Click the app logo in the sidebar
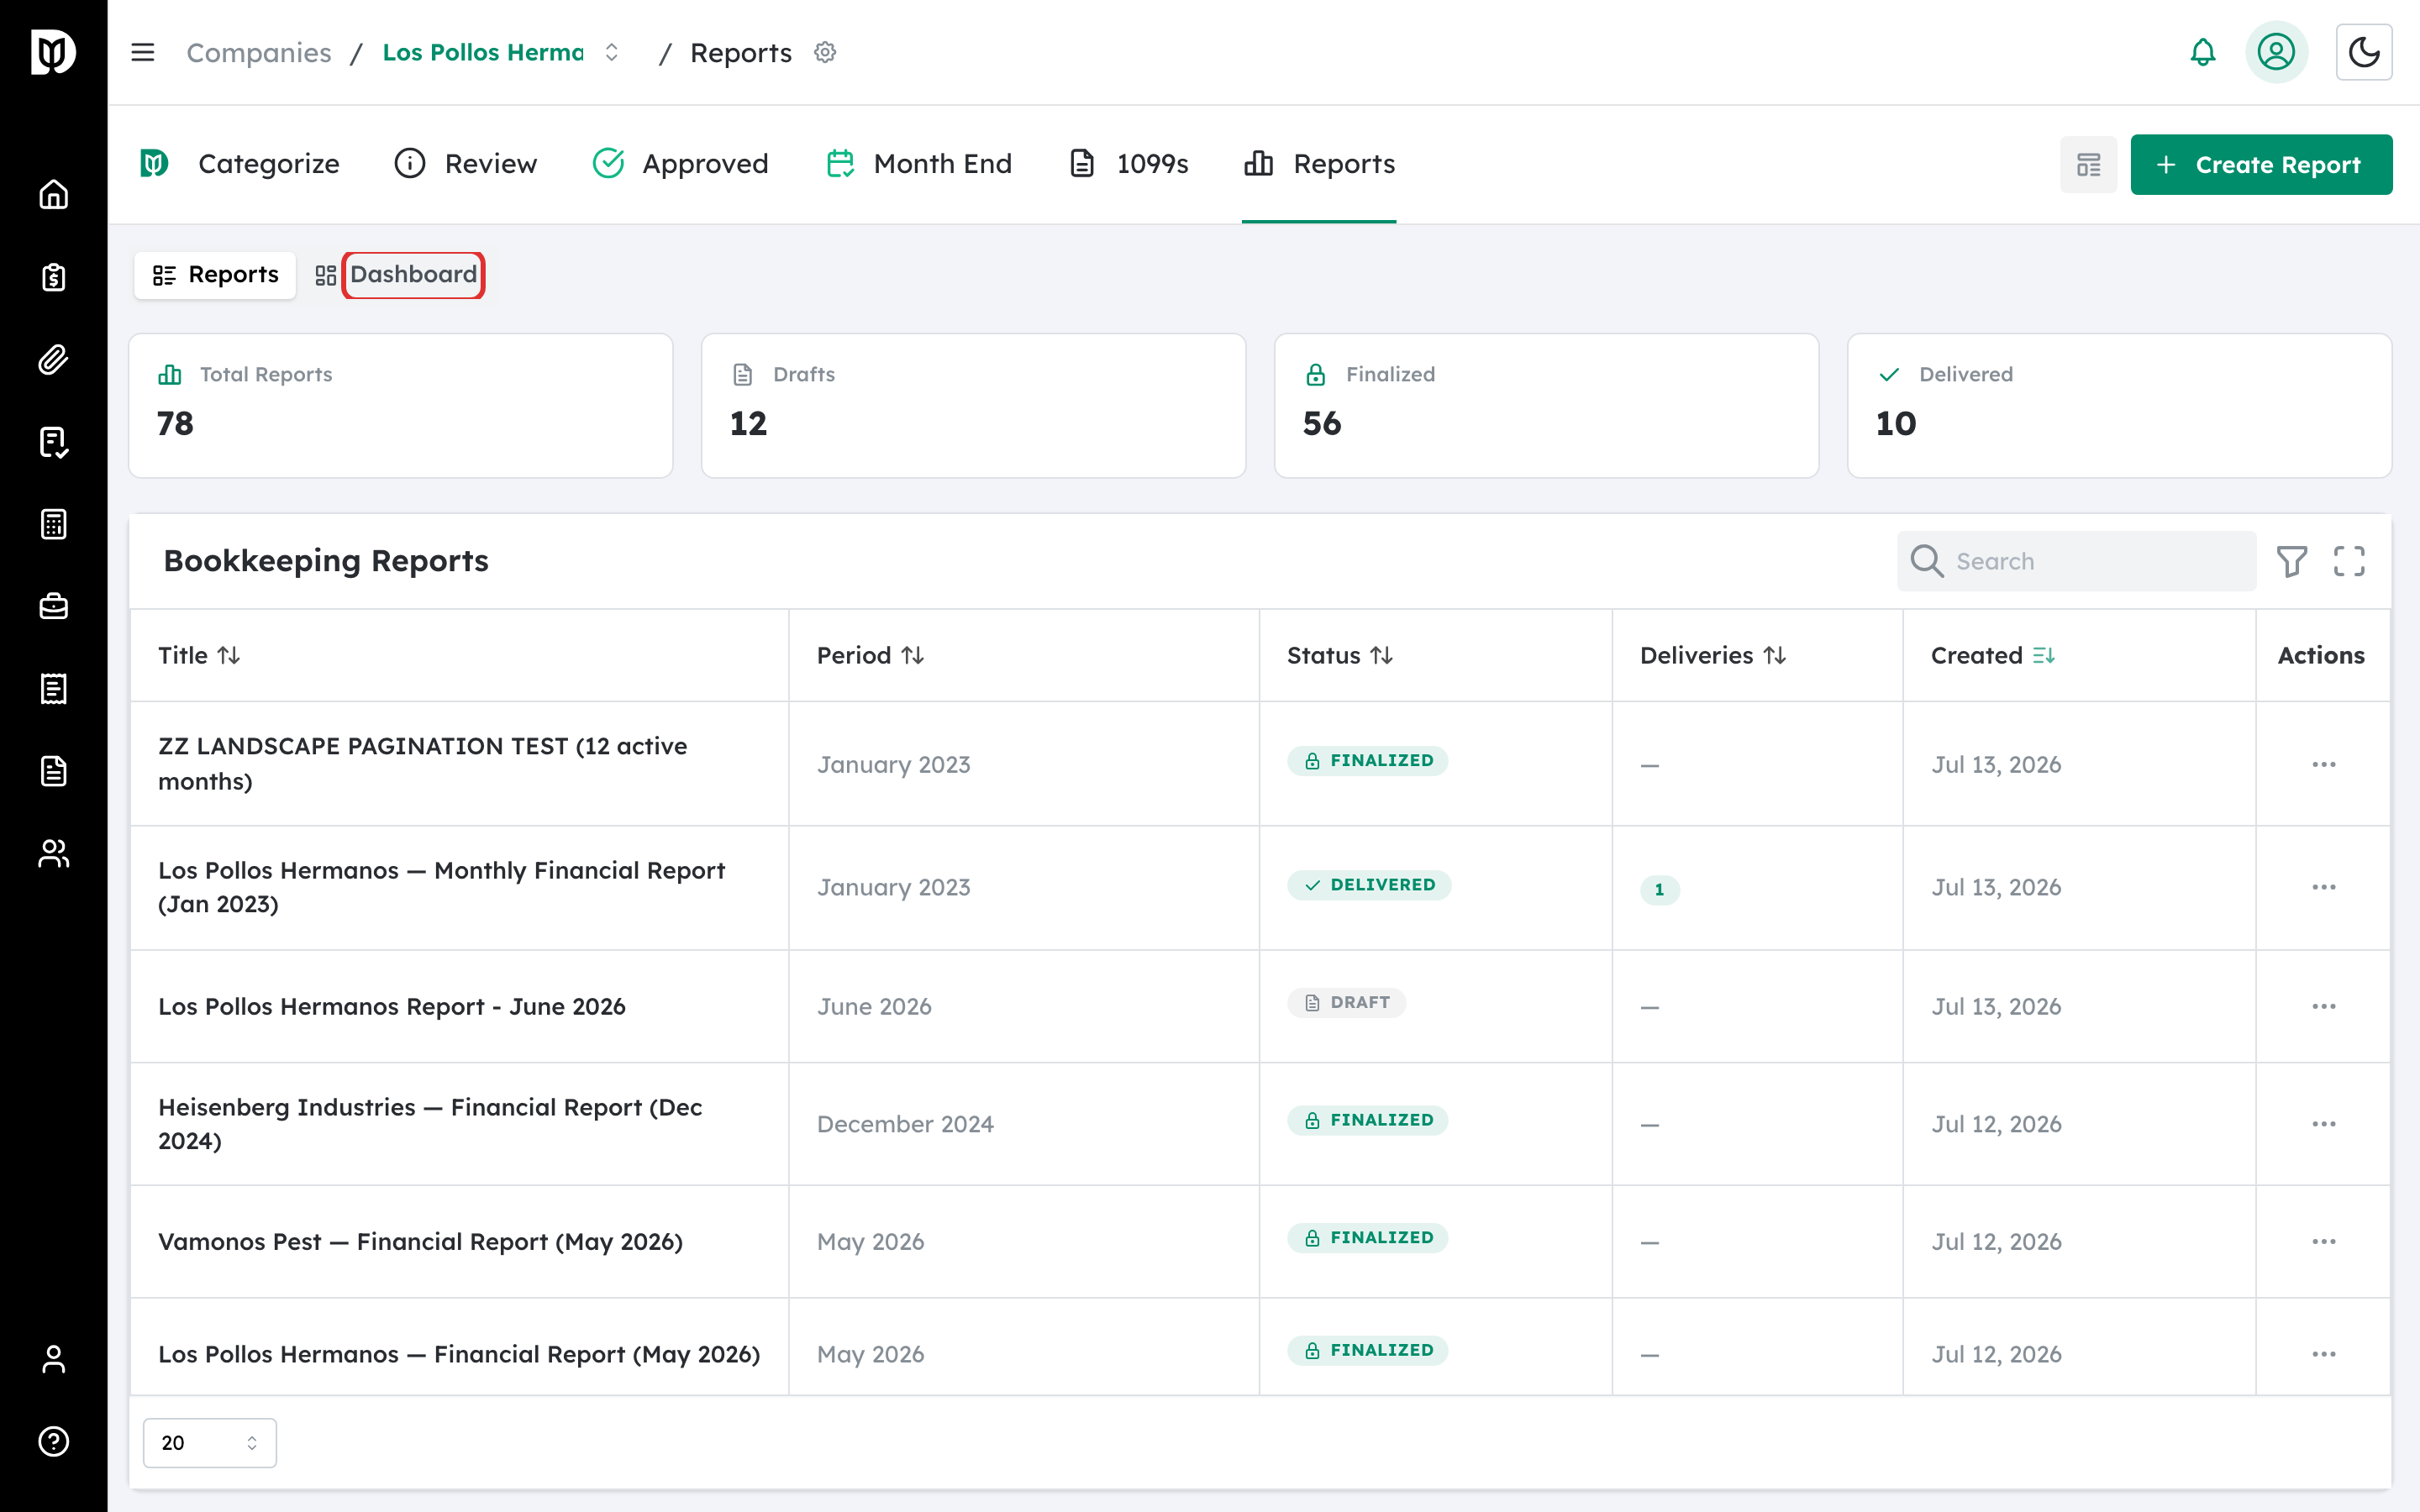2420x1512 pixels. [x=53, y=52]
